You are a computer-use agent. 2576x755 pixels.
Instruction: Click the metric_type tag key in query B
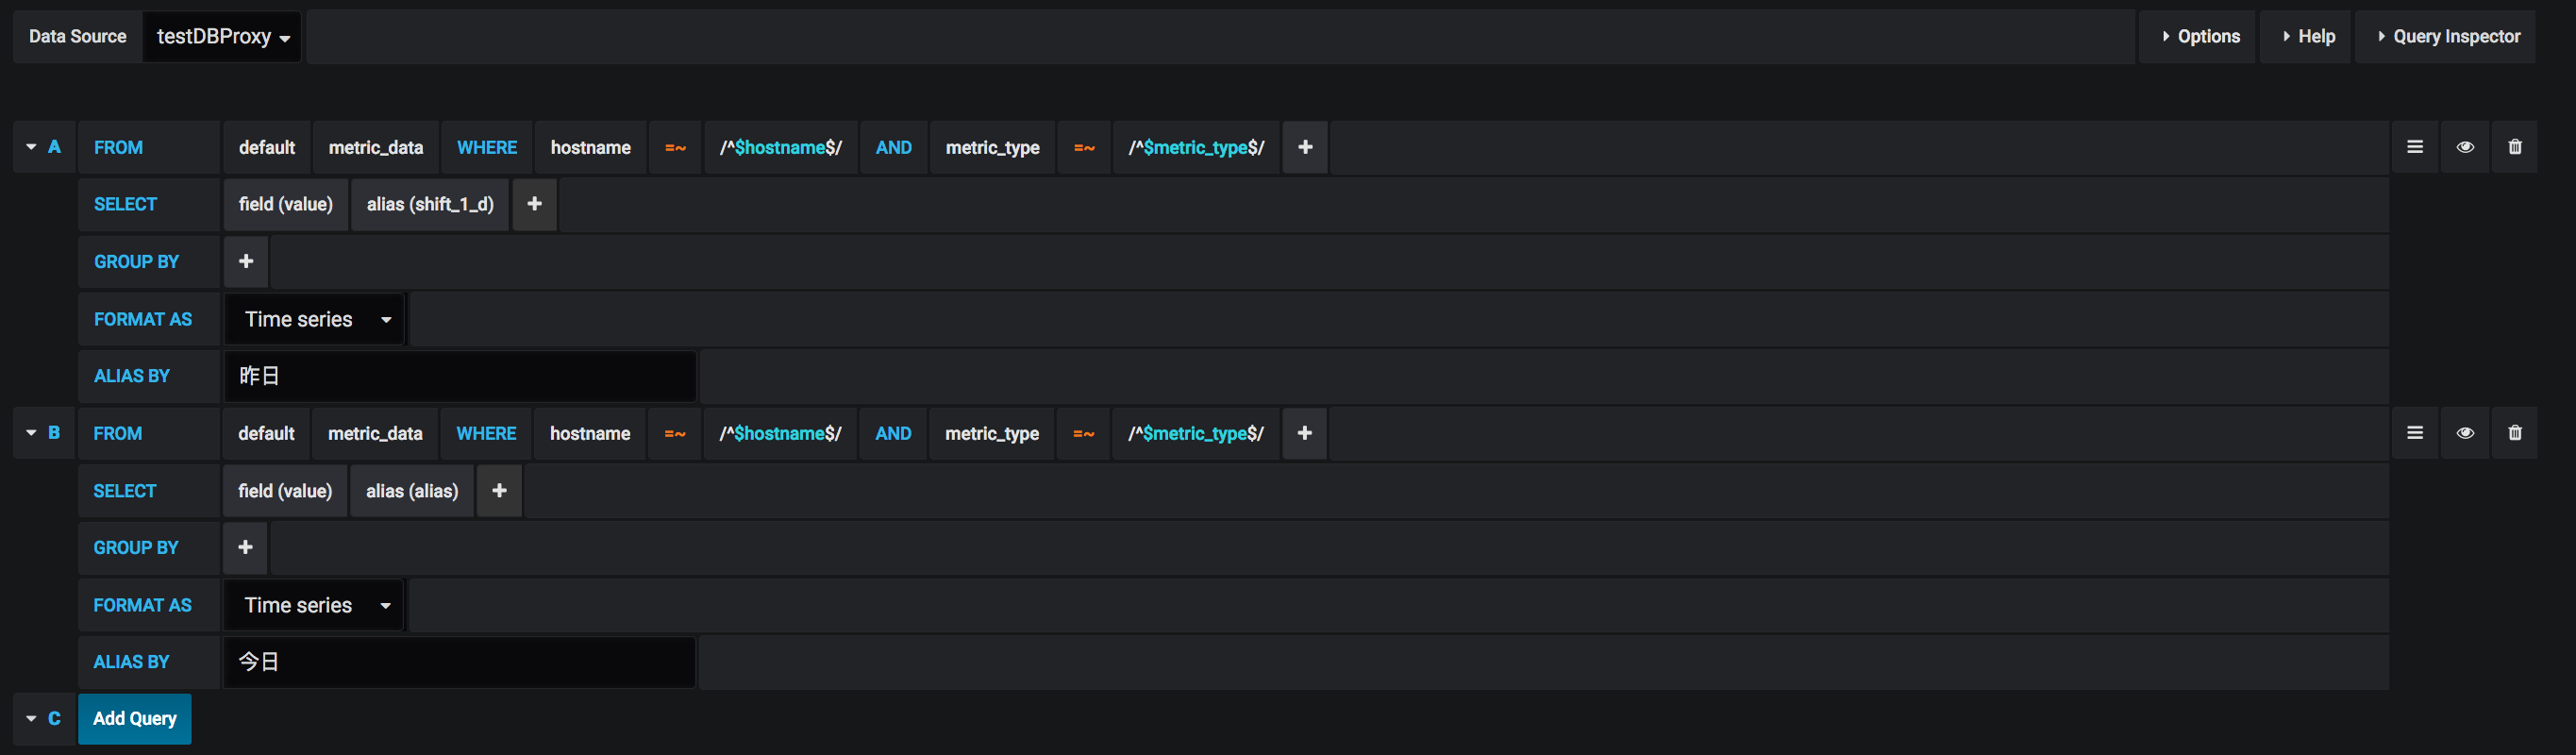tap(992, 433)
